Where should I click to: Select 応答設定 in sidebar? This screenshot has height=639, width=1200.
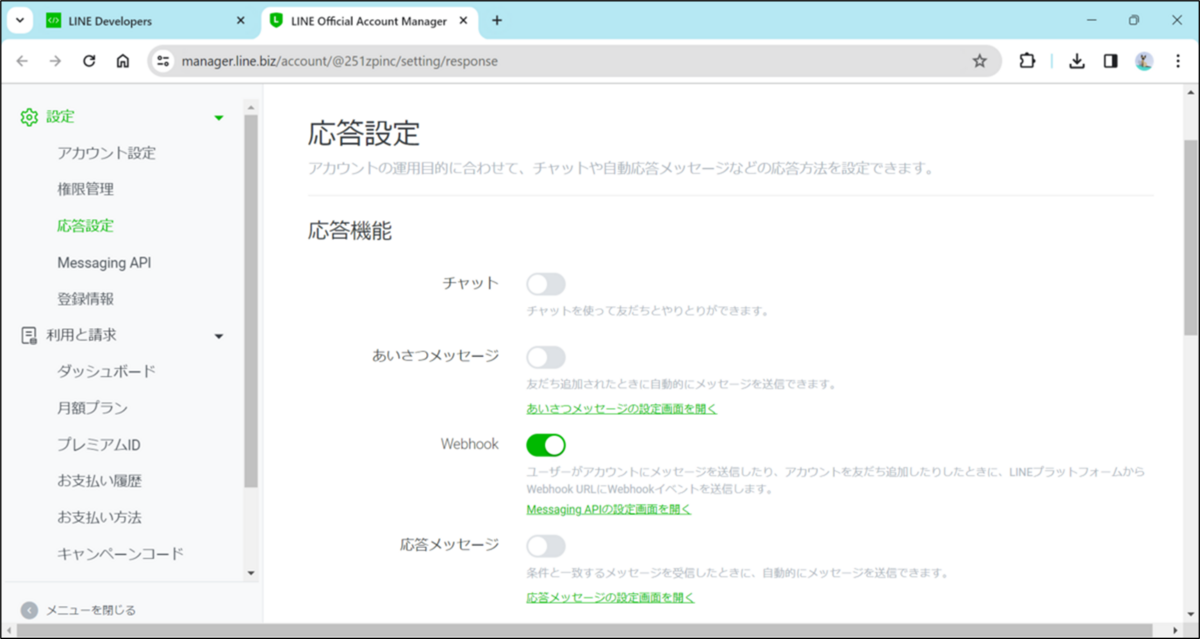tap(85, 226)
